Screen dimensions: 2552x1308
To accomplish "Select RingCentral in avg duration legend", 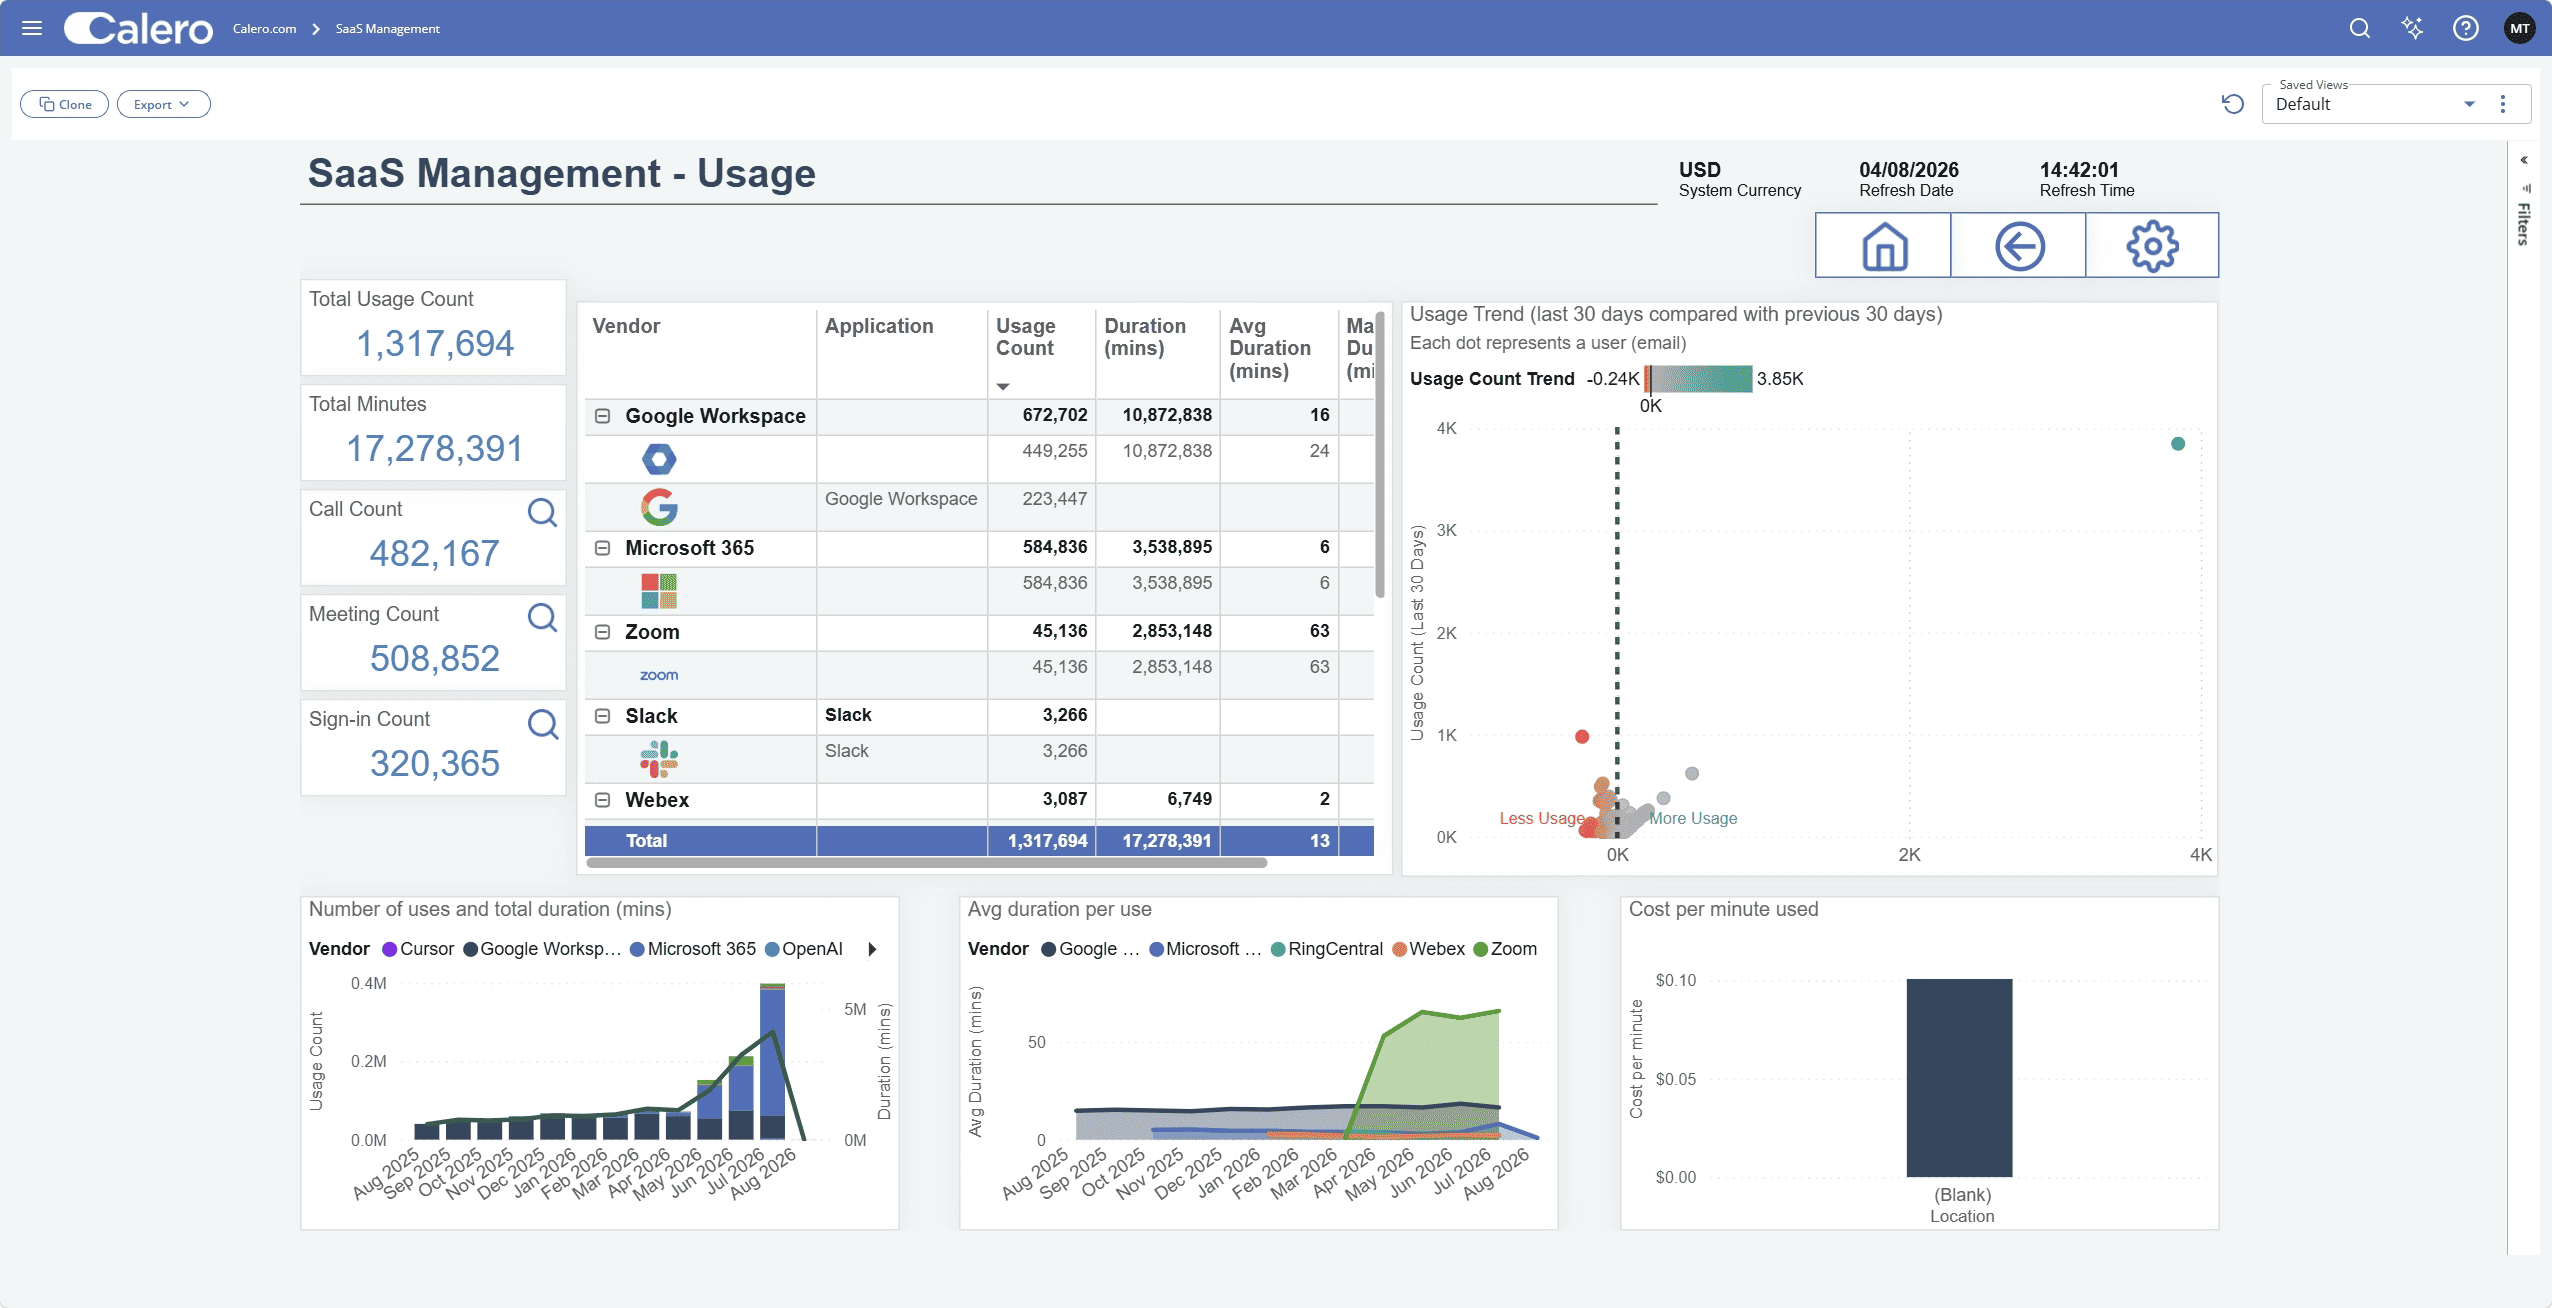I will (1327, 949).
